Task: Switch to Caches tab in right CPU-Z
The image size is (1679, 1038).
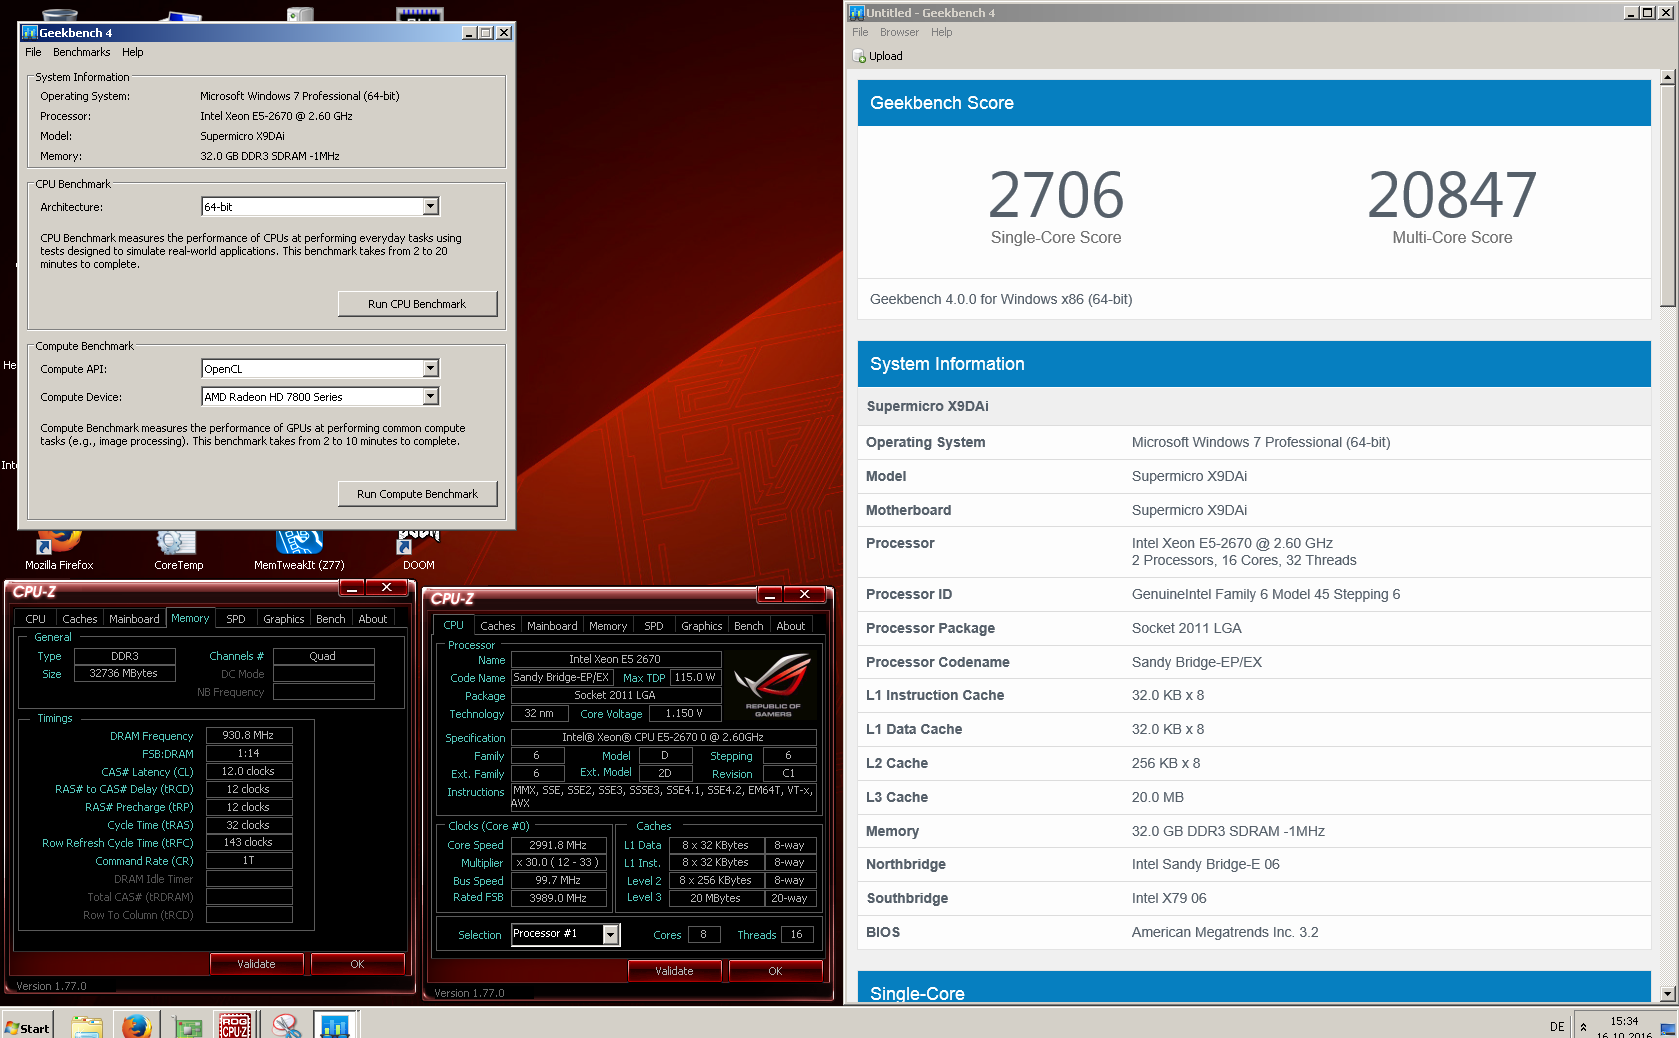Action: [498, 626]
